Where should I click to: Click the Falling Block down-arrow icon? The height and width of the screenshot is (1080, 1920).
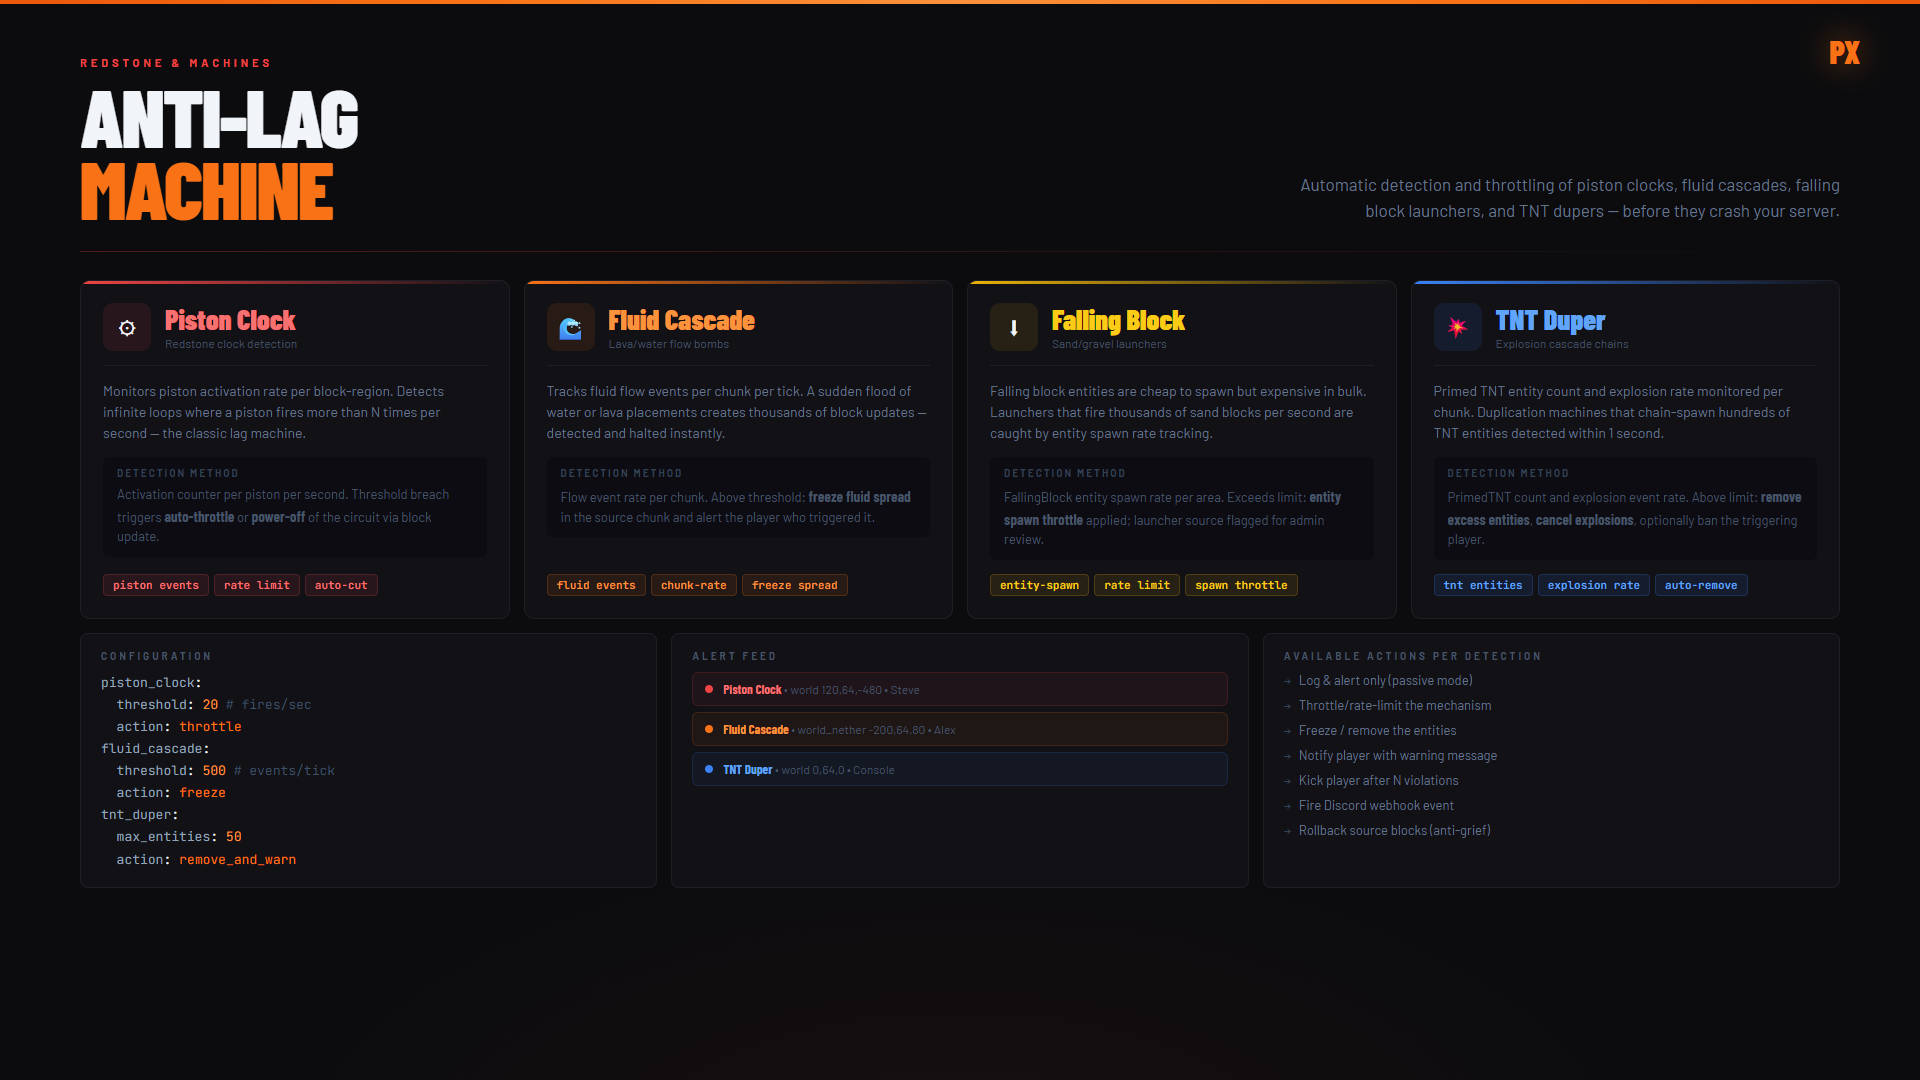coord(1014,328)
